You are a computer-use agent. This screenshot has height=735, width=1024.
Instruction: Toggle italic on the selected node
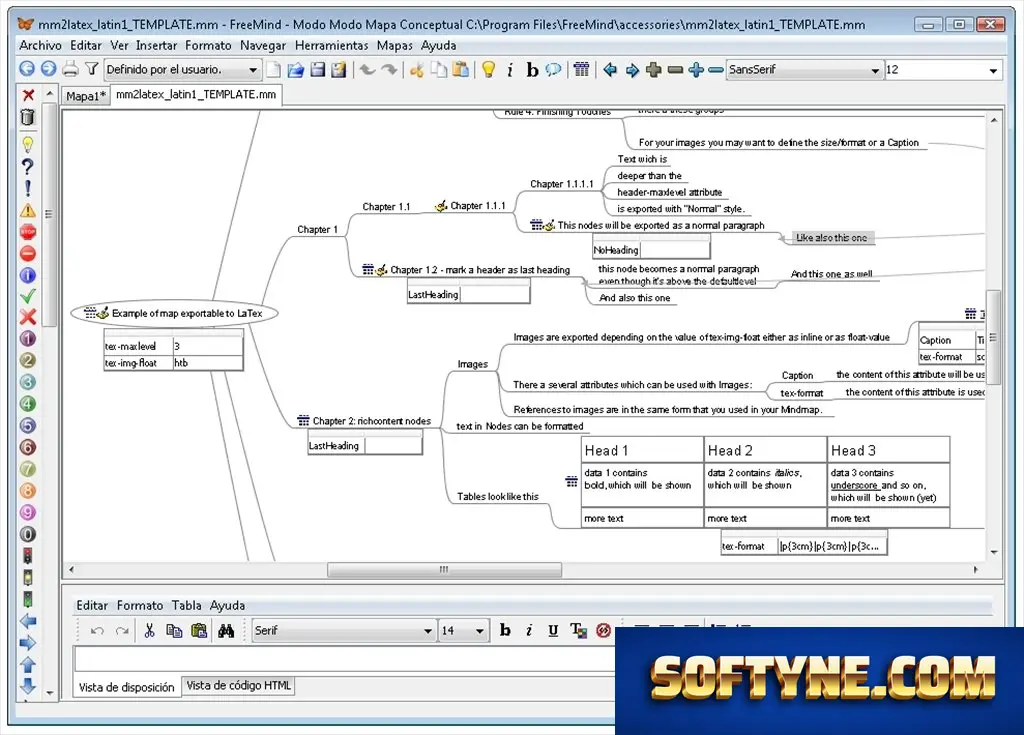click(510, 69)
